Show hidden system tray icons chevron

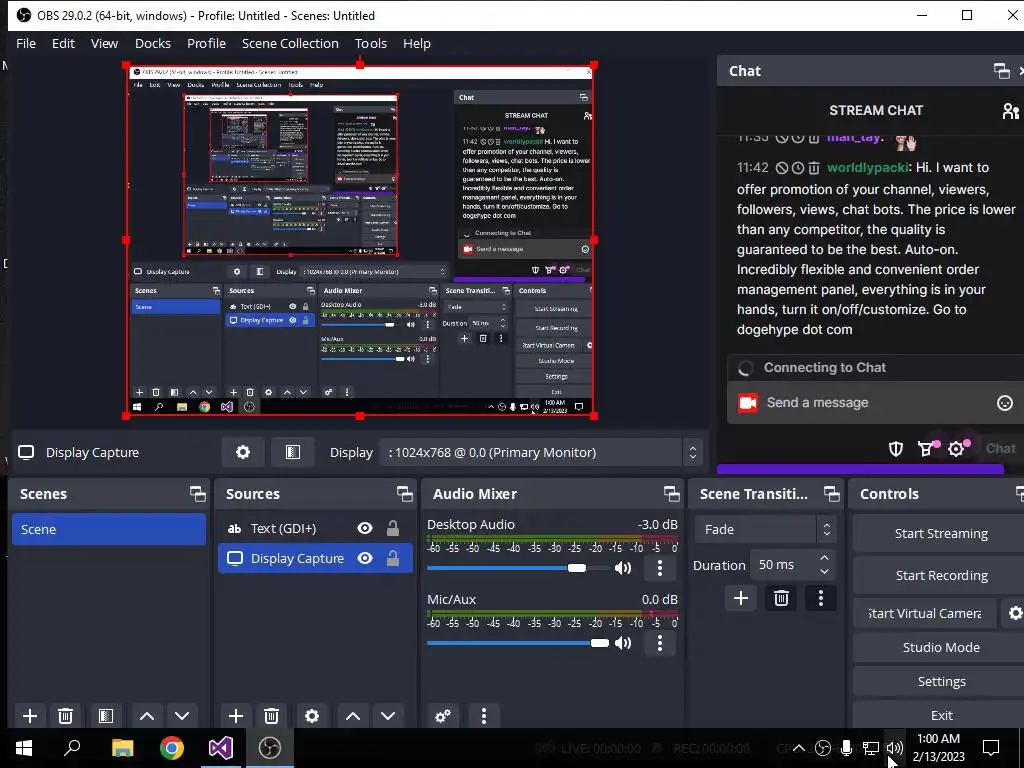[798, 748]
